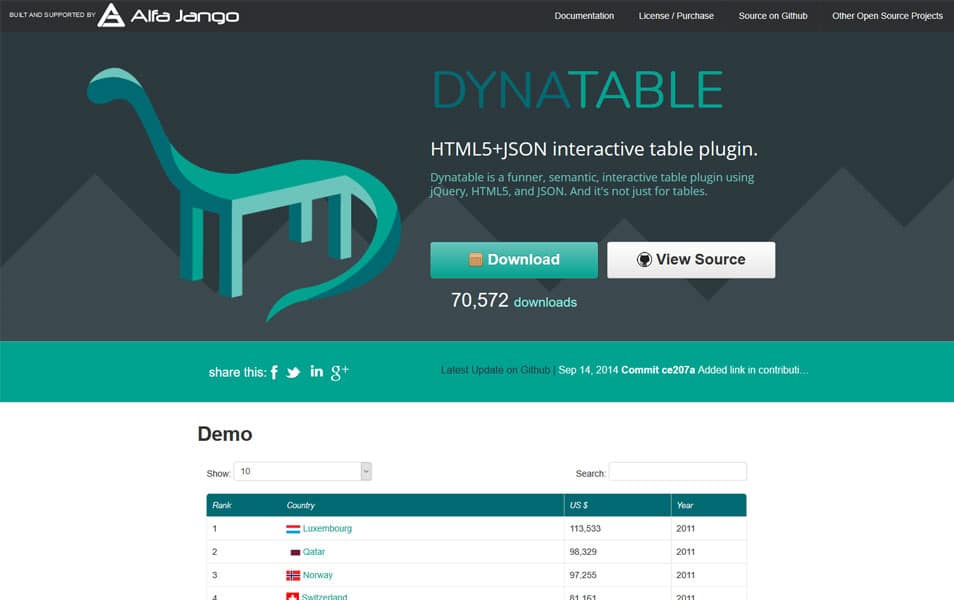Click the dinosaur mascot illustration
This screenshot has width=954, height=600.
243,194
